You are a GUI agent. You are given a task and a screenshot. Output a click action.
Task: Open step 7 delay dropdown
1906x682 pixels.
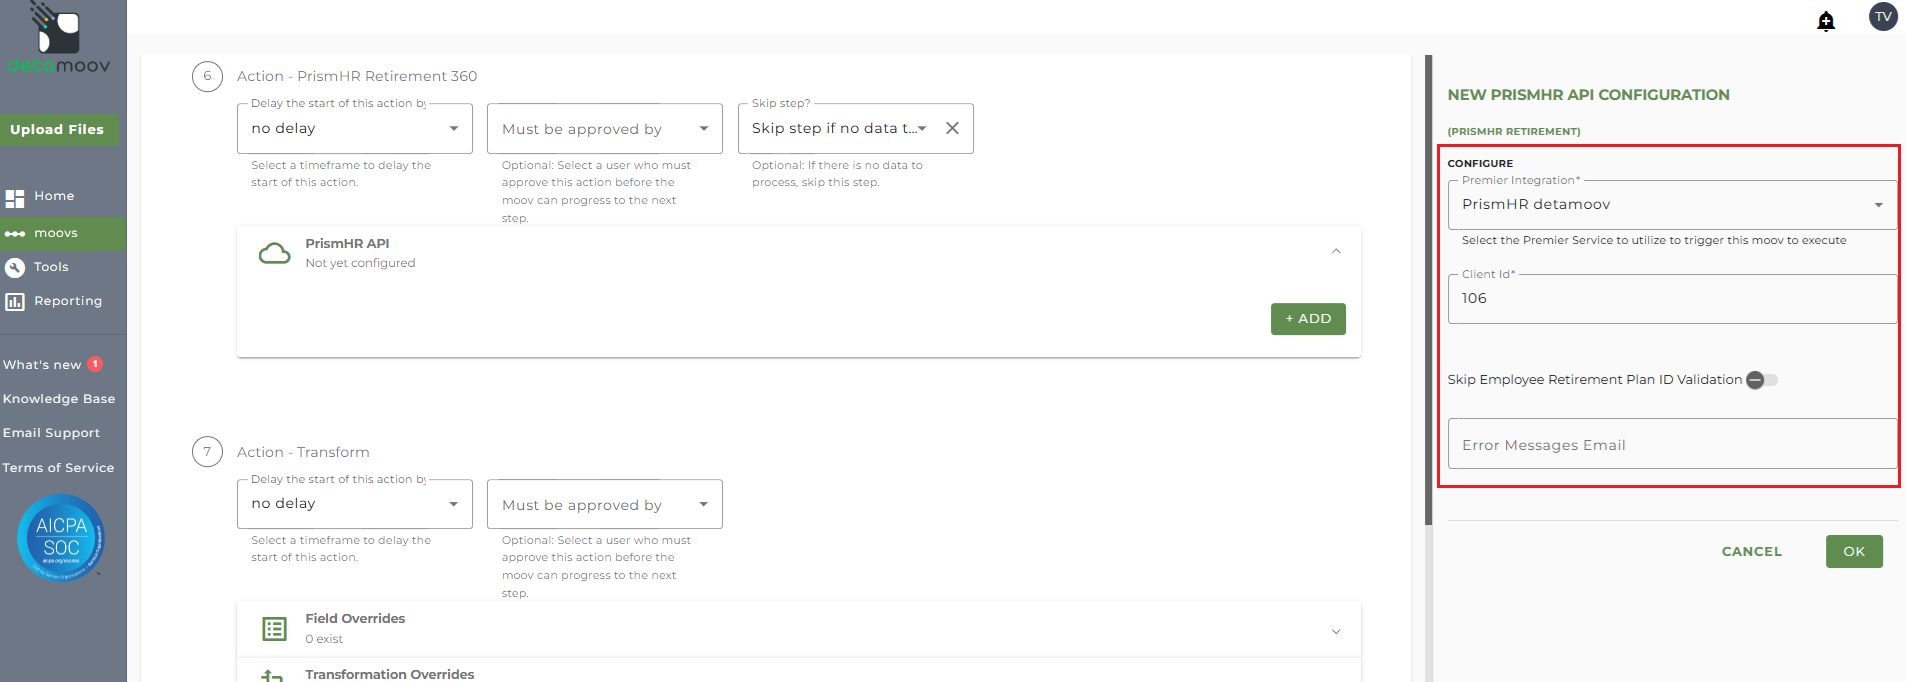(x=355, y=504)
